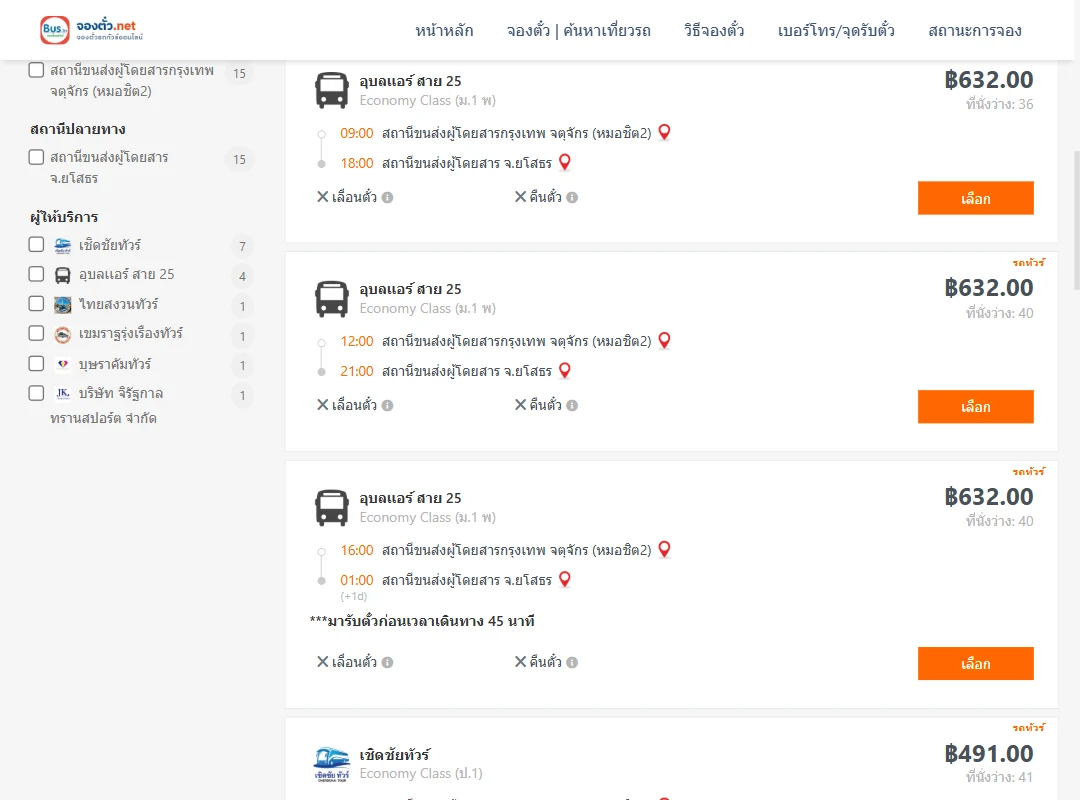Click เลื่อนตั๋ว info icon on the 16:00 trip

click(x=388, y=663)
